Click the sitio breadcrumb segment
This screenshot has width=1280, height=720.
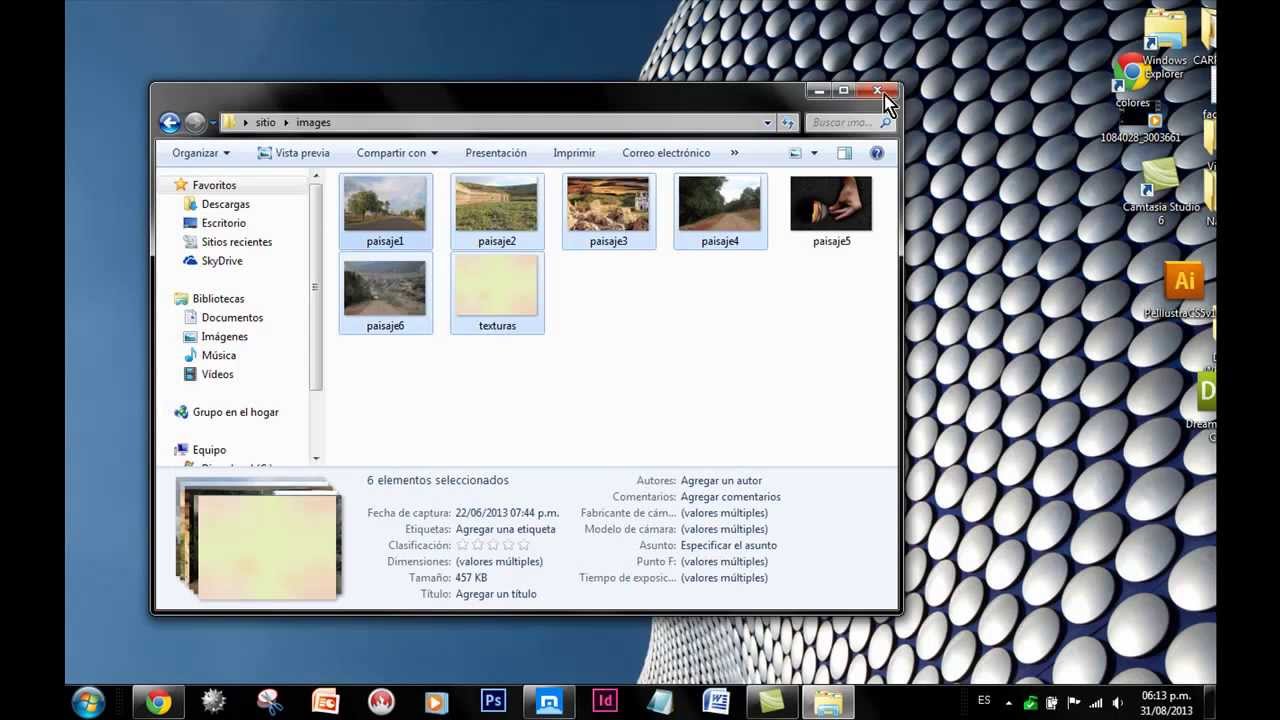(x=265, y=122)
